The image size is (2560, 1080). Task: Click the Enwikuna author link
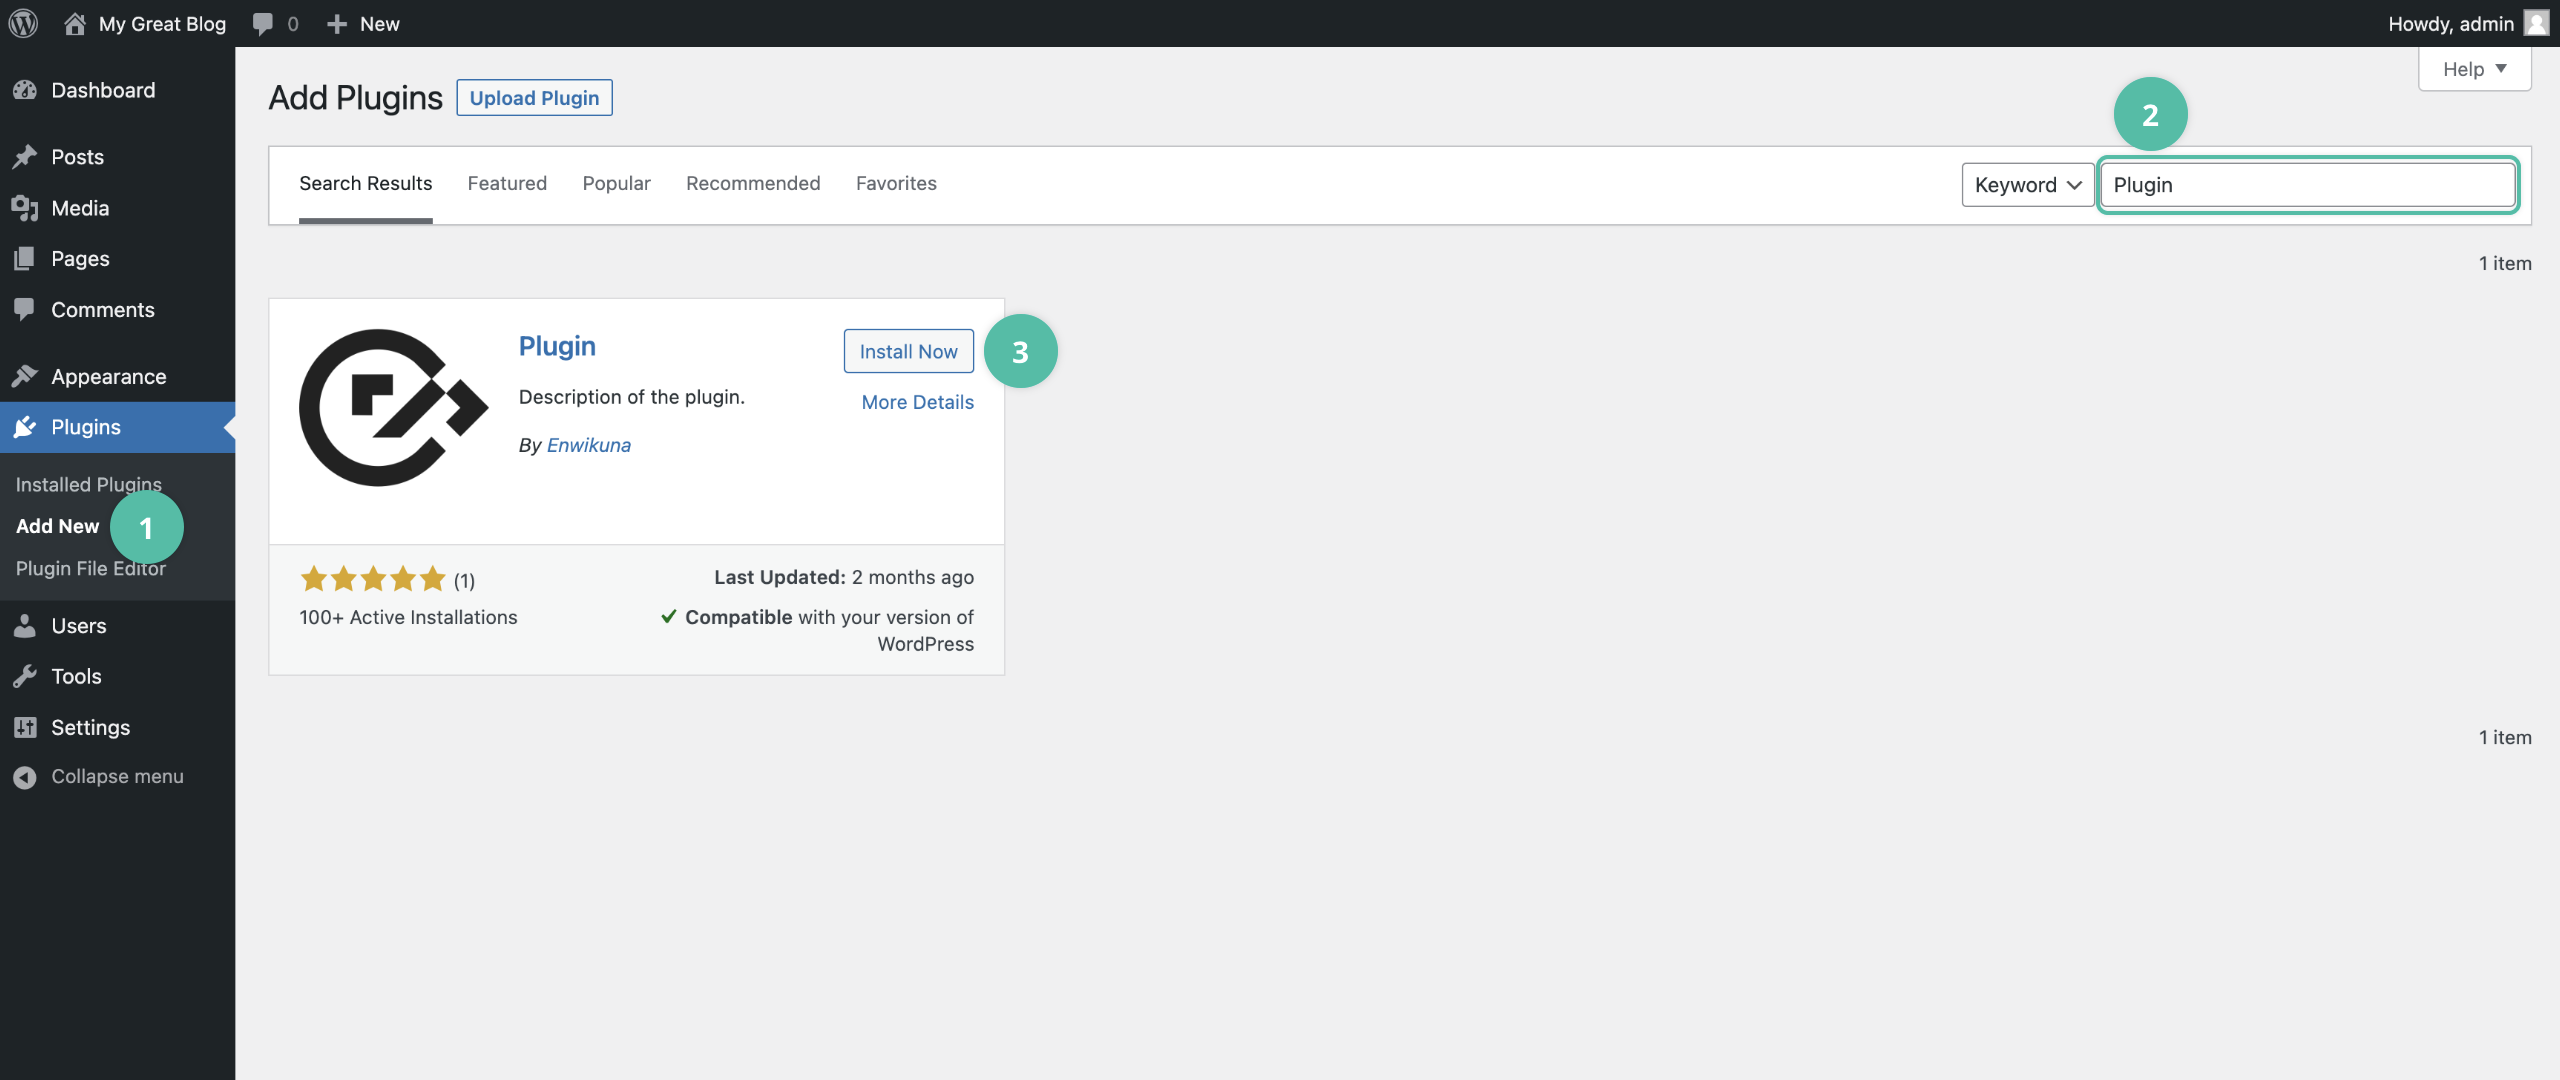588,444
